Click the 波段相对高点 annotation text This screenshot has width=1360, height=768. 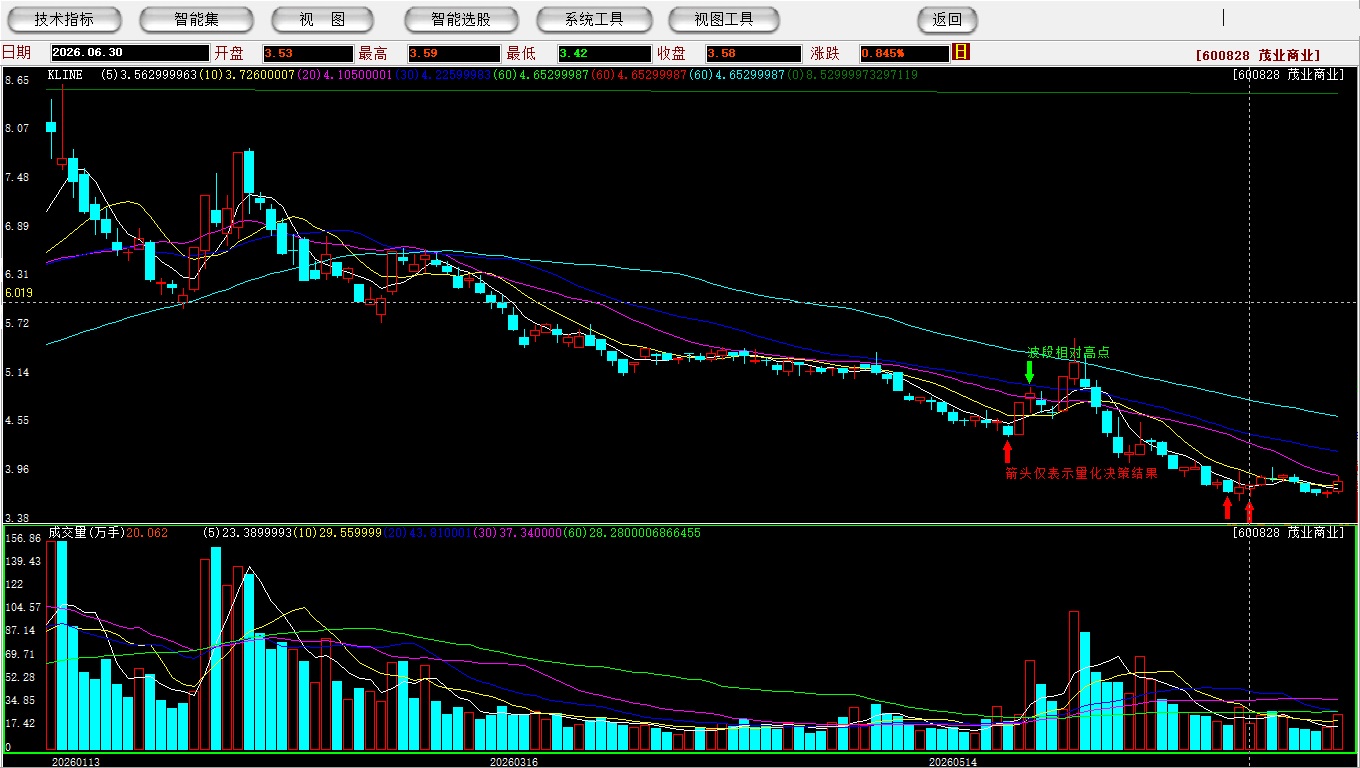click(1069, 352)
